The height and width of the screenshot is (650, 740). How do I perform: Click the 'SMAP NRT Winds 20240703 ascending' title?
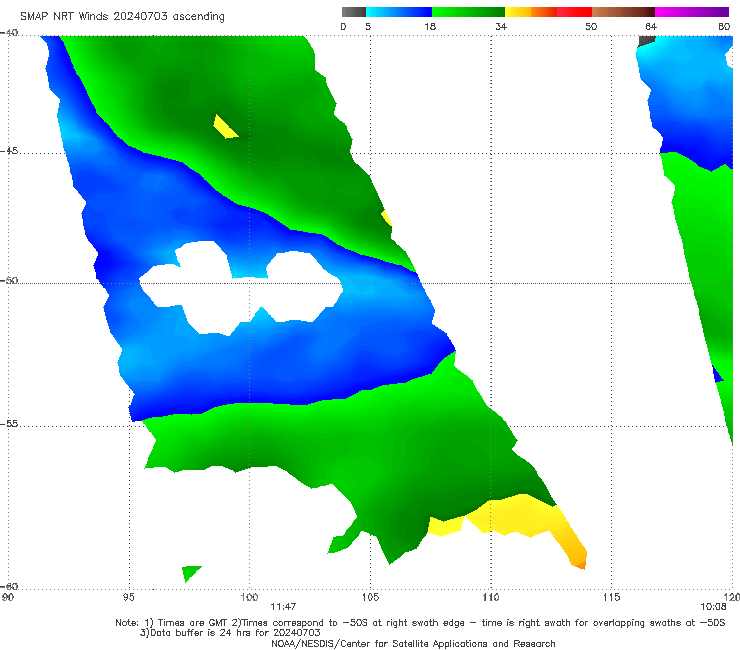[x=122, y=17]
